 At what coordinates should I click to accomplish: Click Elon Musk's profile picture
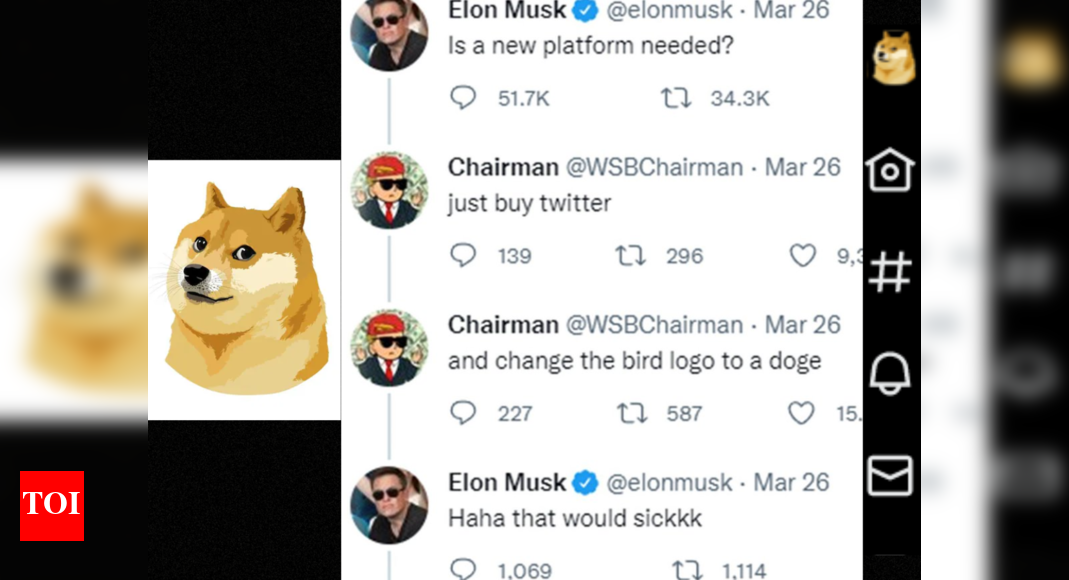point(389,33)
